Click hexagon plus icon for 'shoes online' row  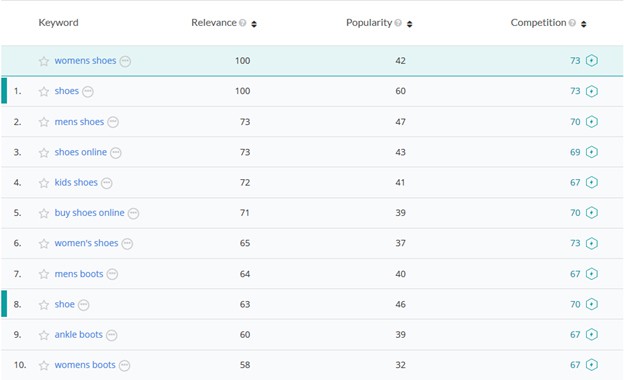592,152
